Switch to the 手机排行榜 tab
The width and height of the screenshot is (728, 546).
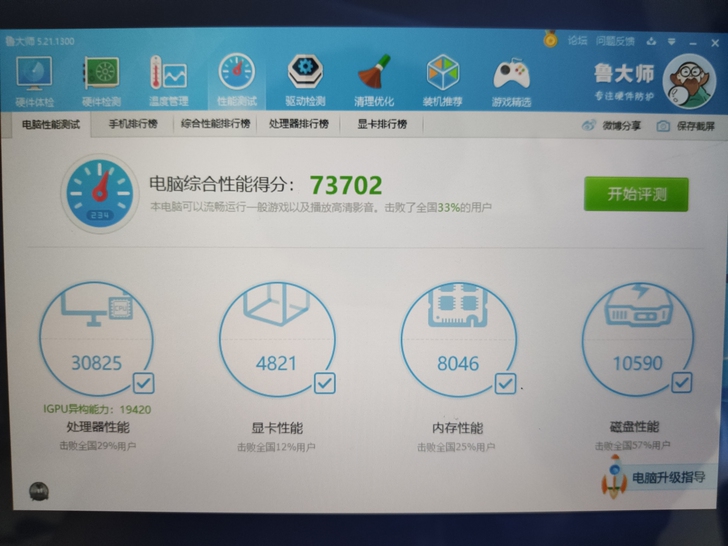133,125
